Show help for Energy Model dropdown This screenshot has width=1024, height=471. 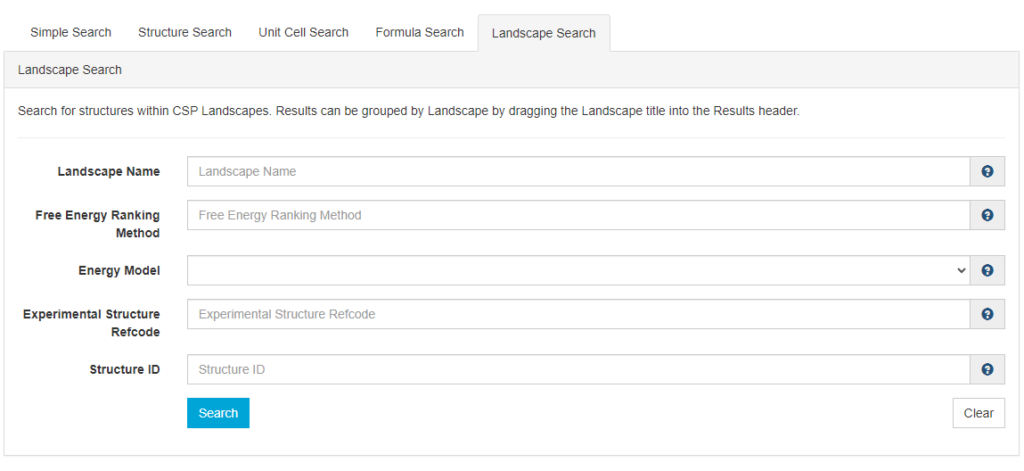987,270
